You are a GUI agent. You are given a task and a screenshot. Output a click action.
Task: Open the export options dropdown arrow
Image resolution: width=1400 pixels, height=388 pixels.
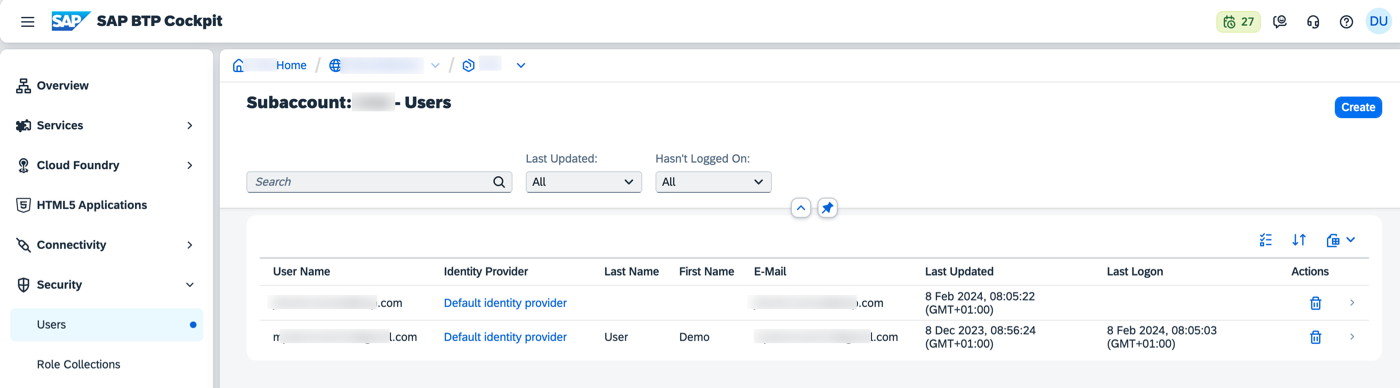(x=1351, y=240)
